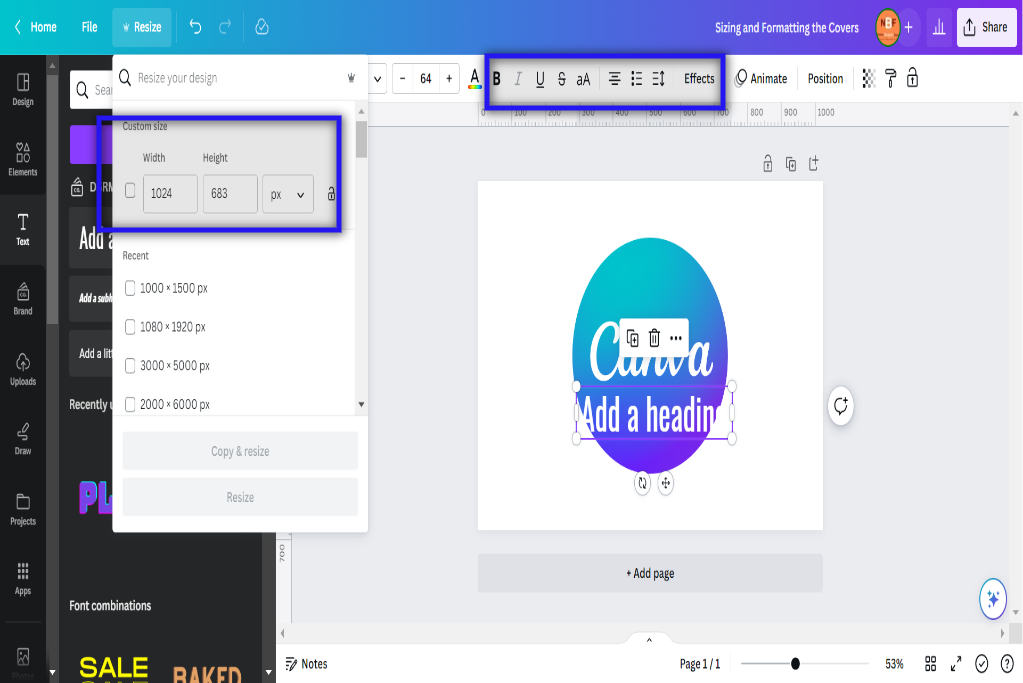1023x683 pixels.
Task: Open the analytics bar chart icon
Action: (x=939, y=27)
